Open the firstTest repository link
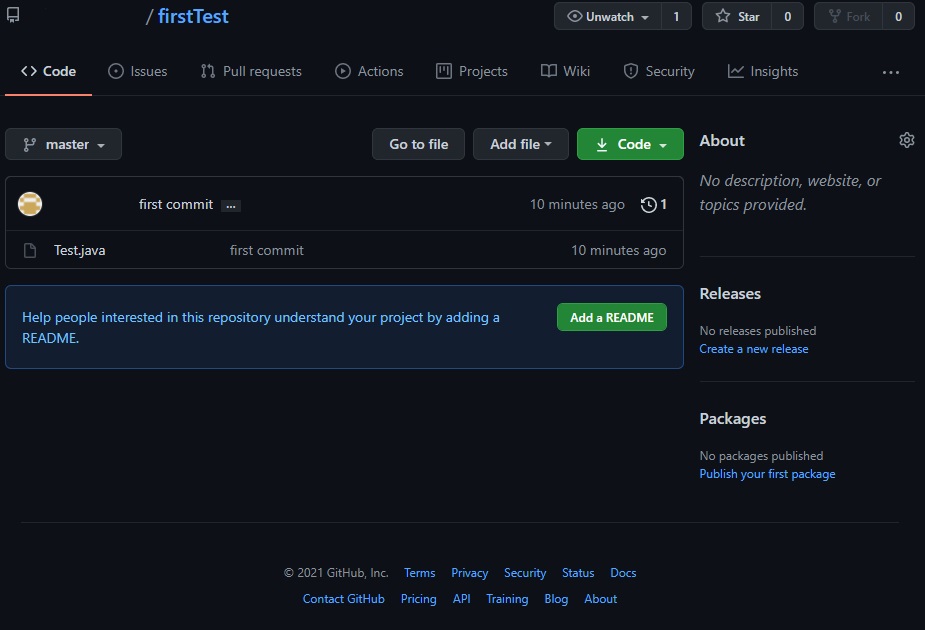925x630 pixels. click(193, 17)
